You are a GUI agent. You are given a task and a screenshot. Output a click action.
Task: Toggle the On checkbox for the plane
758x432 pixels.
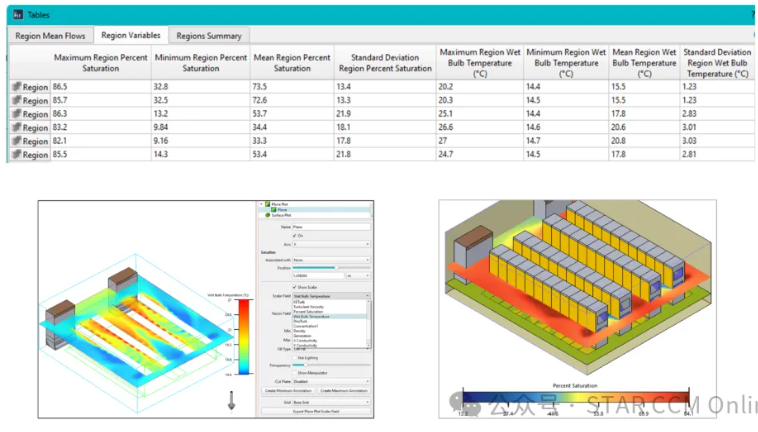tap(296, 236)
